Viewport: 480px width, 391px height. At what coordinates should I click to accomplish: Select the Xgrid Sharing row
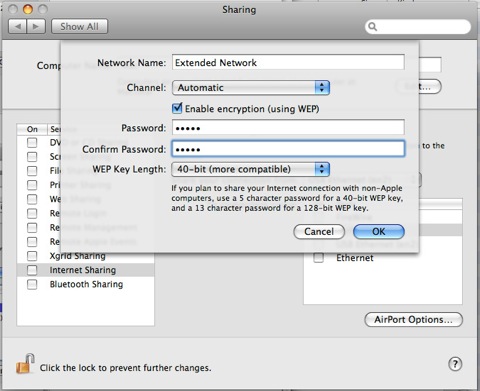[x=85, y=256]
